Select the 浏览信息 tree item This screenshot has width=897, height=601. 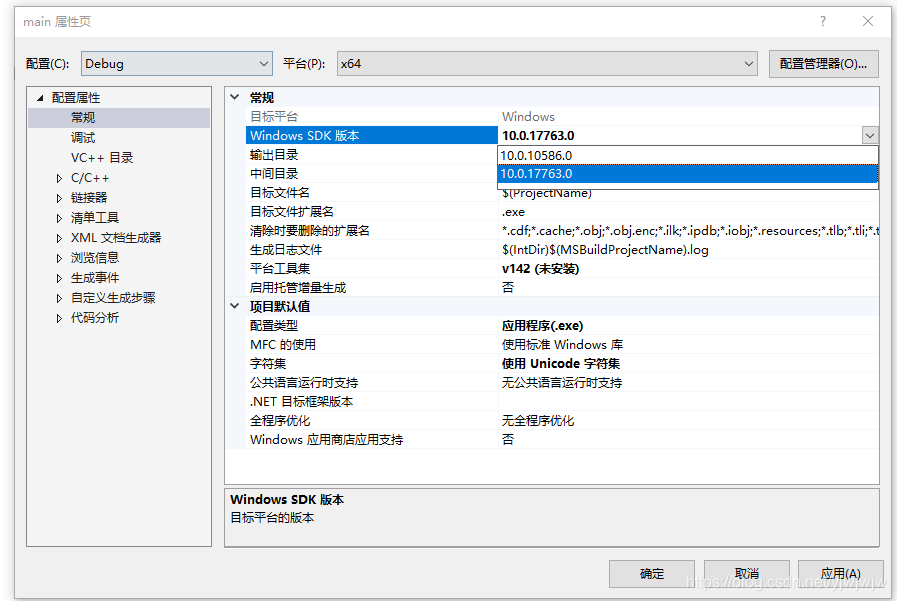tap(94, 258)
